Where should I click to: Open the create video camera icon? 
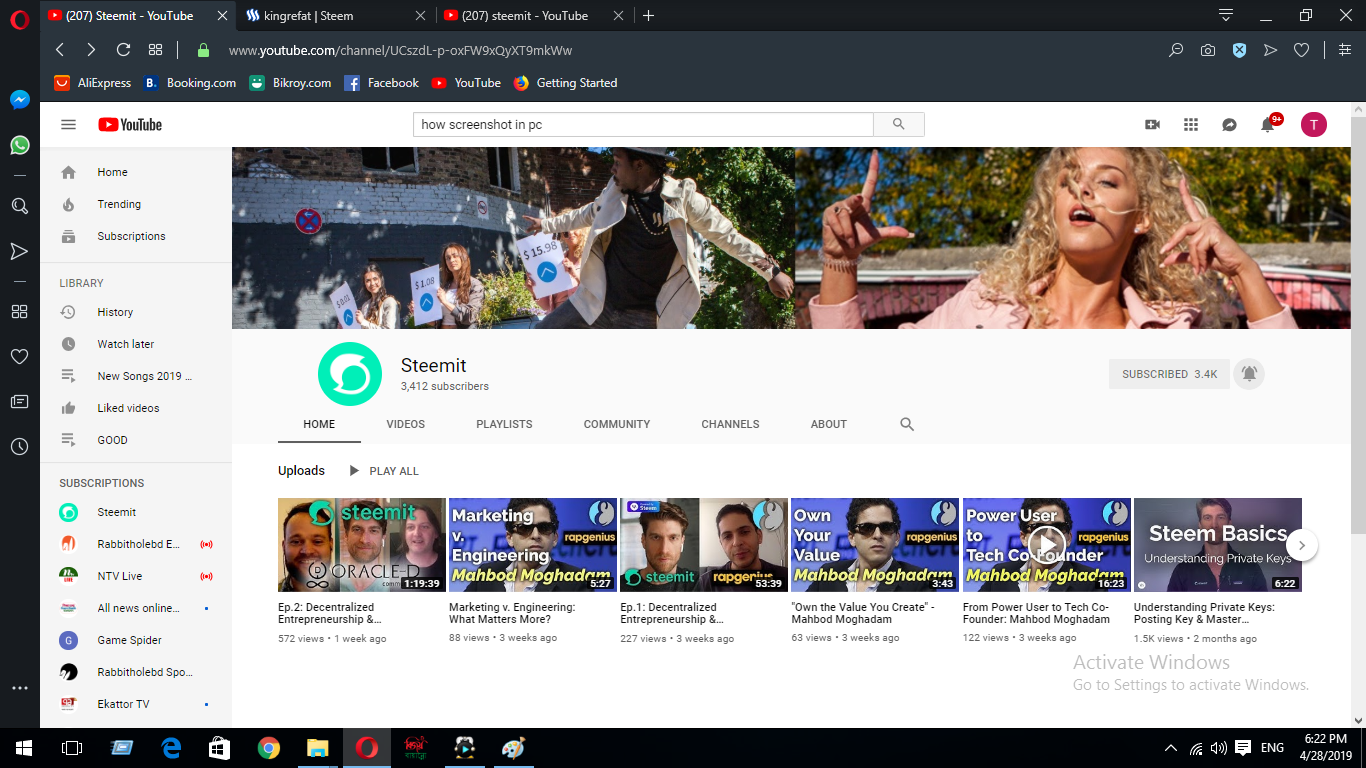1152,125
